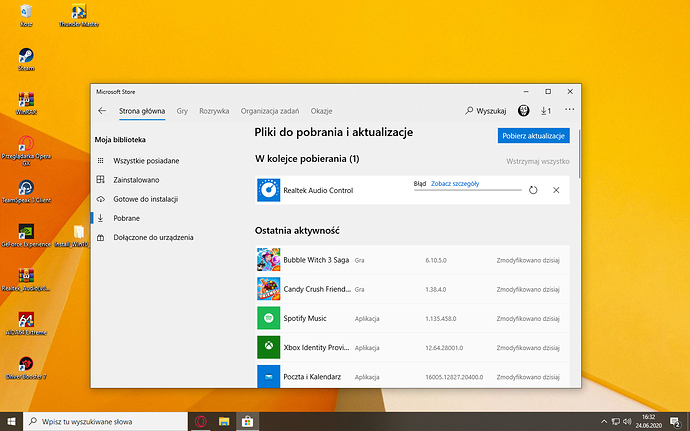Switch to the Gry tab

pos(182,111)
